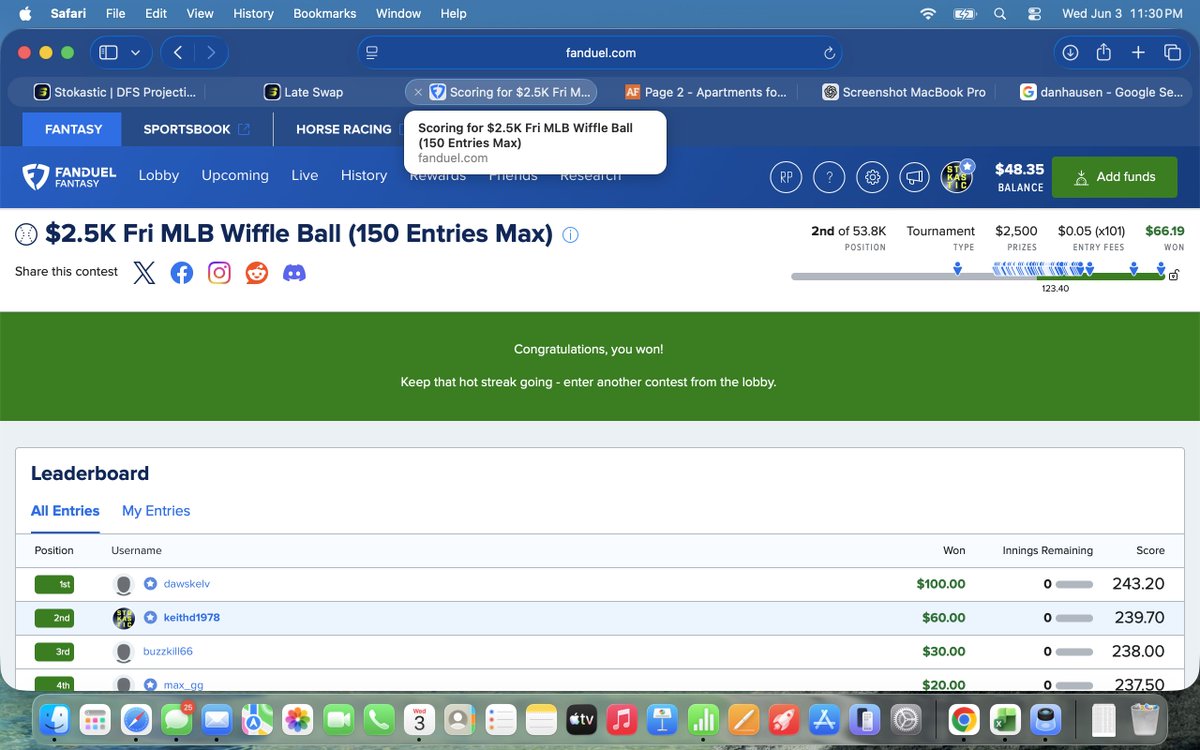Show Safari tab overview
Screen dimensions: 1200x750
[x=1172, y=53]
